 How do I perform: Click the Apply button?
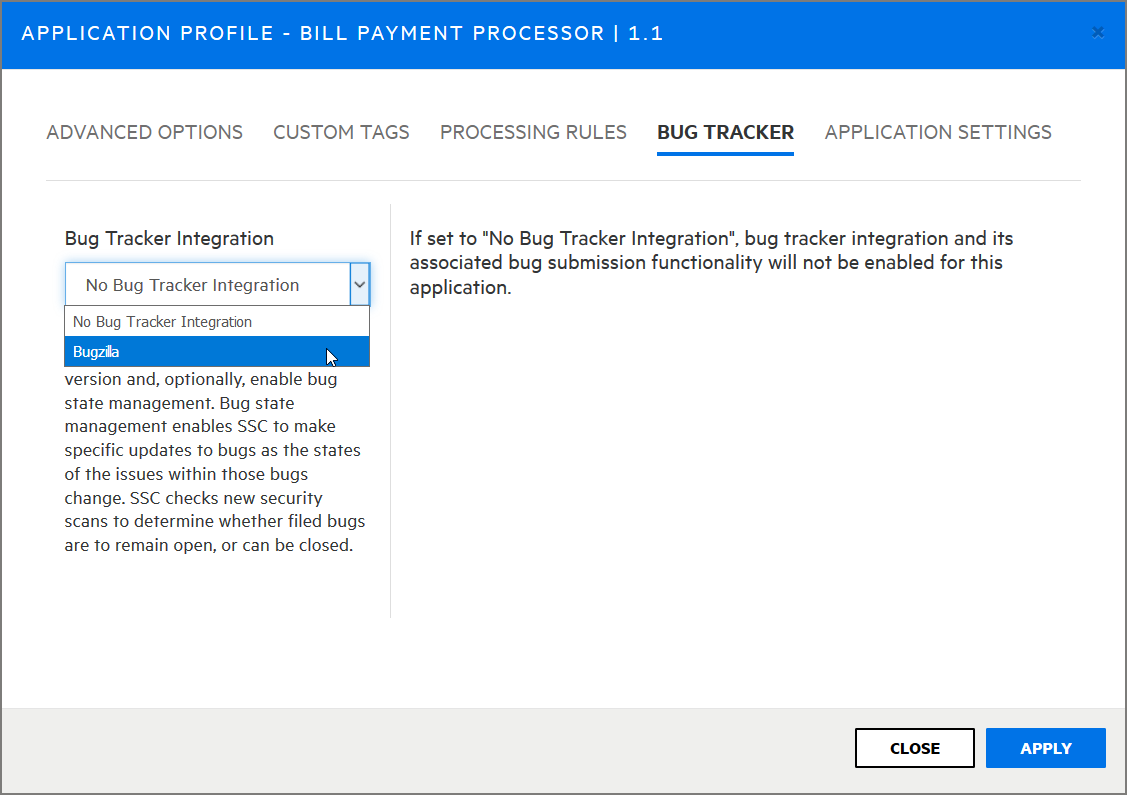1045,748
